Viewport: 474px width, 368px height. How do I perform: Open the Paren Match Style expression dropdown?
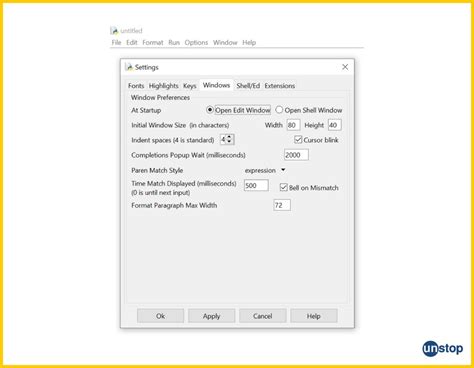[265, 170]
